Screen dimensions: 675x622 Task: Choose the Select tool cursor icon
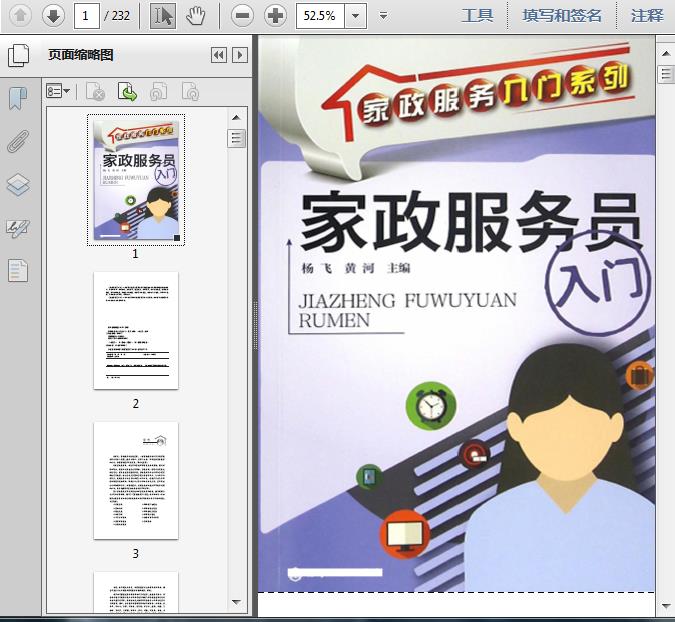163,15
